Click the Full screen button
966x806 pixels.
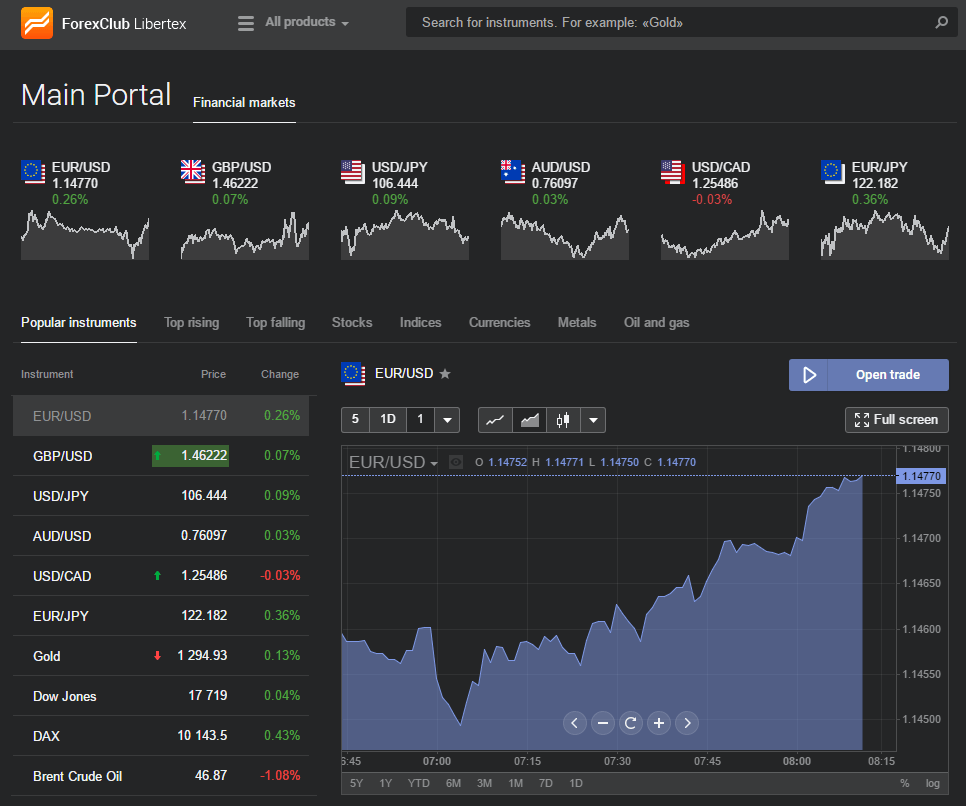pos(896,420)
